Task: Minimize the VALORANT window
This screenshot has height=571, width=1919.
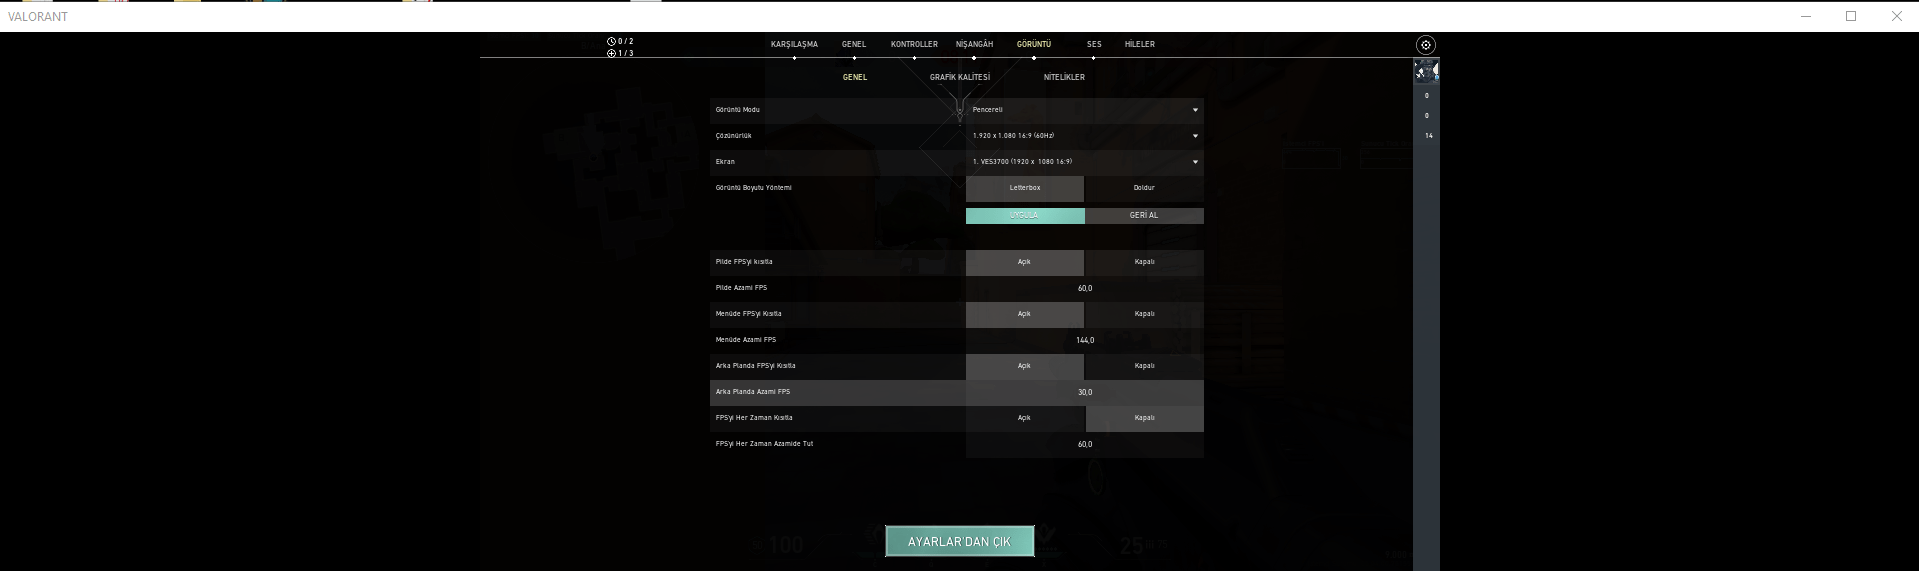Action: (1806, 16)
